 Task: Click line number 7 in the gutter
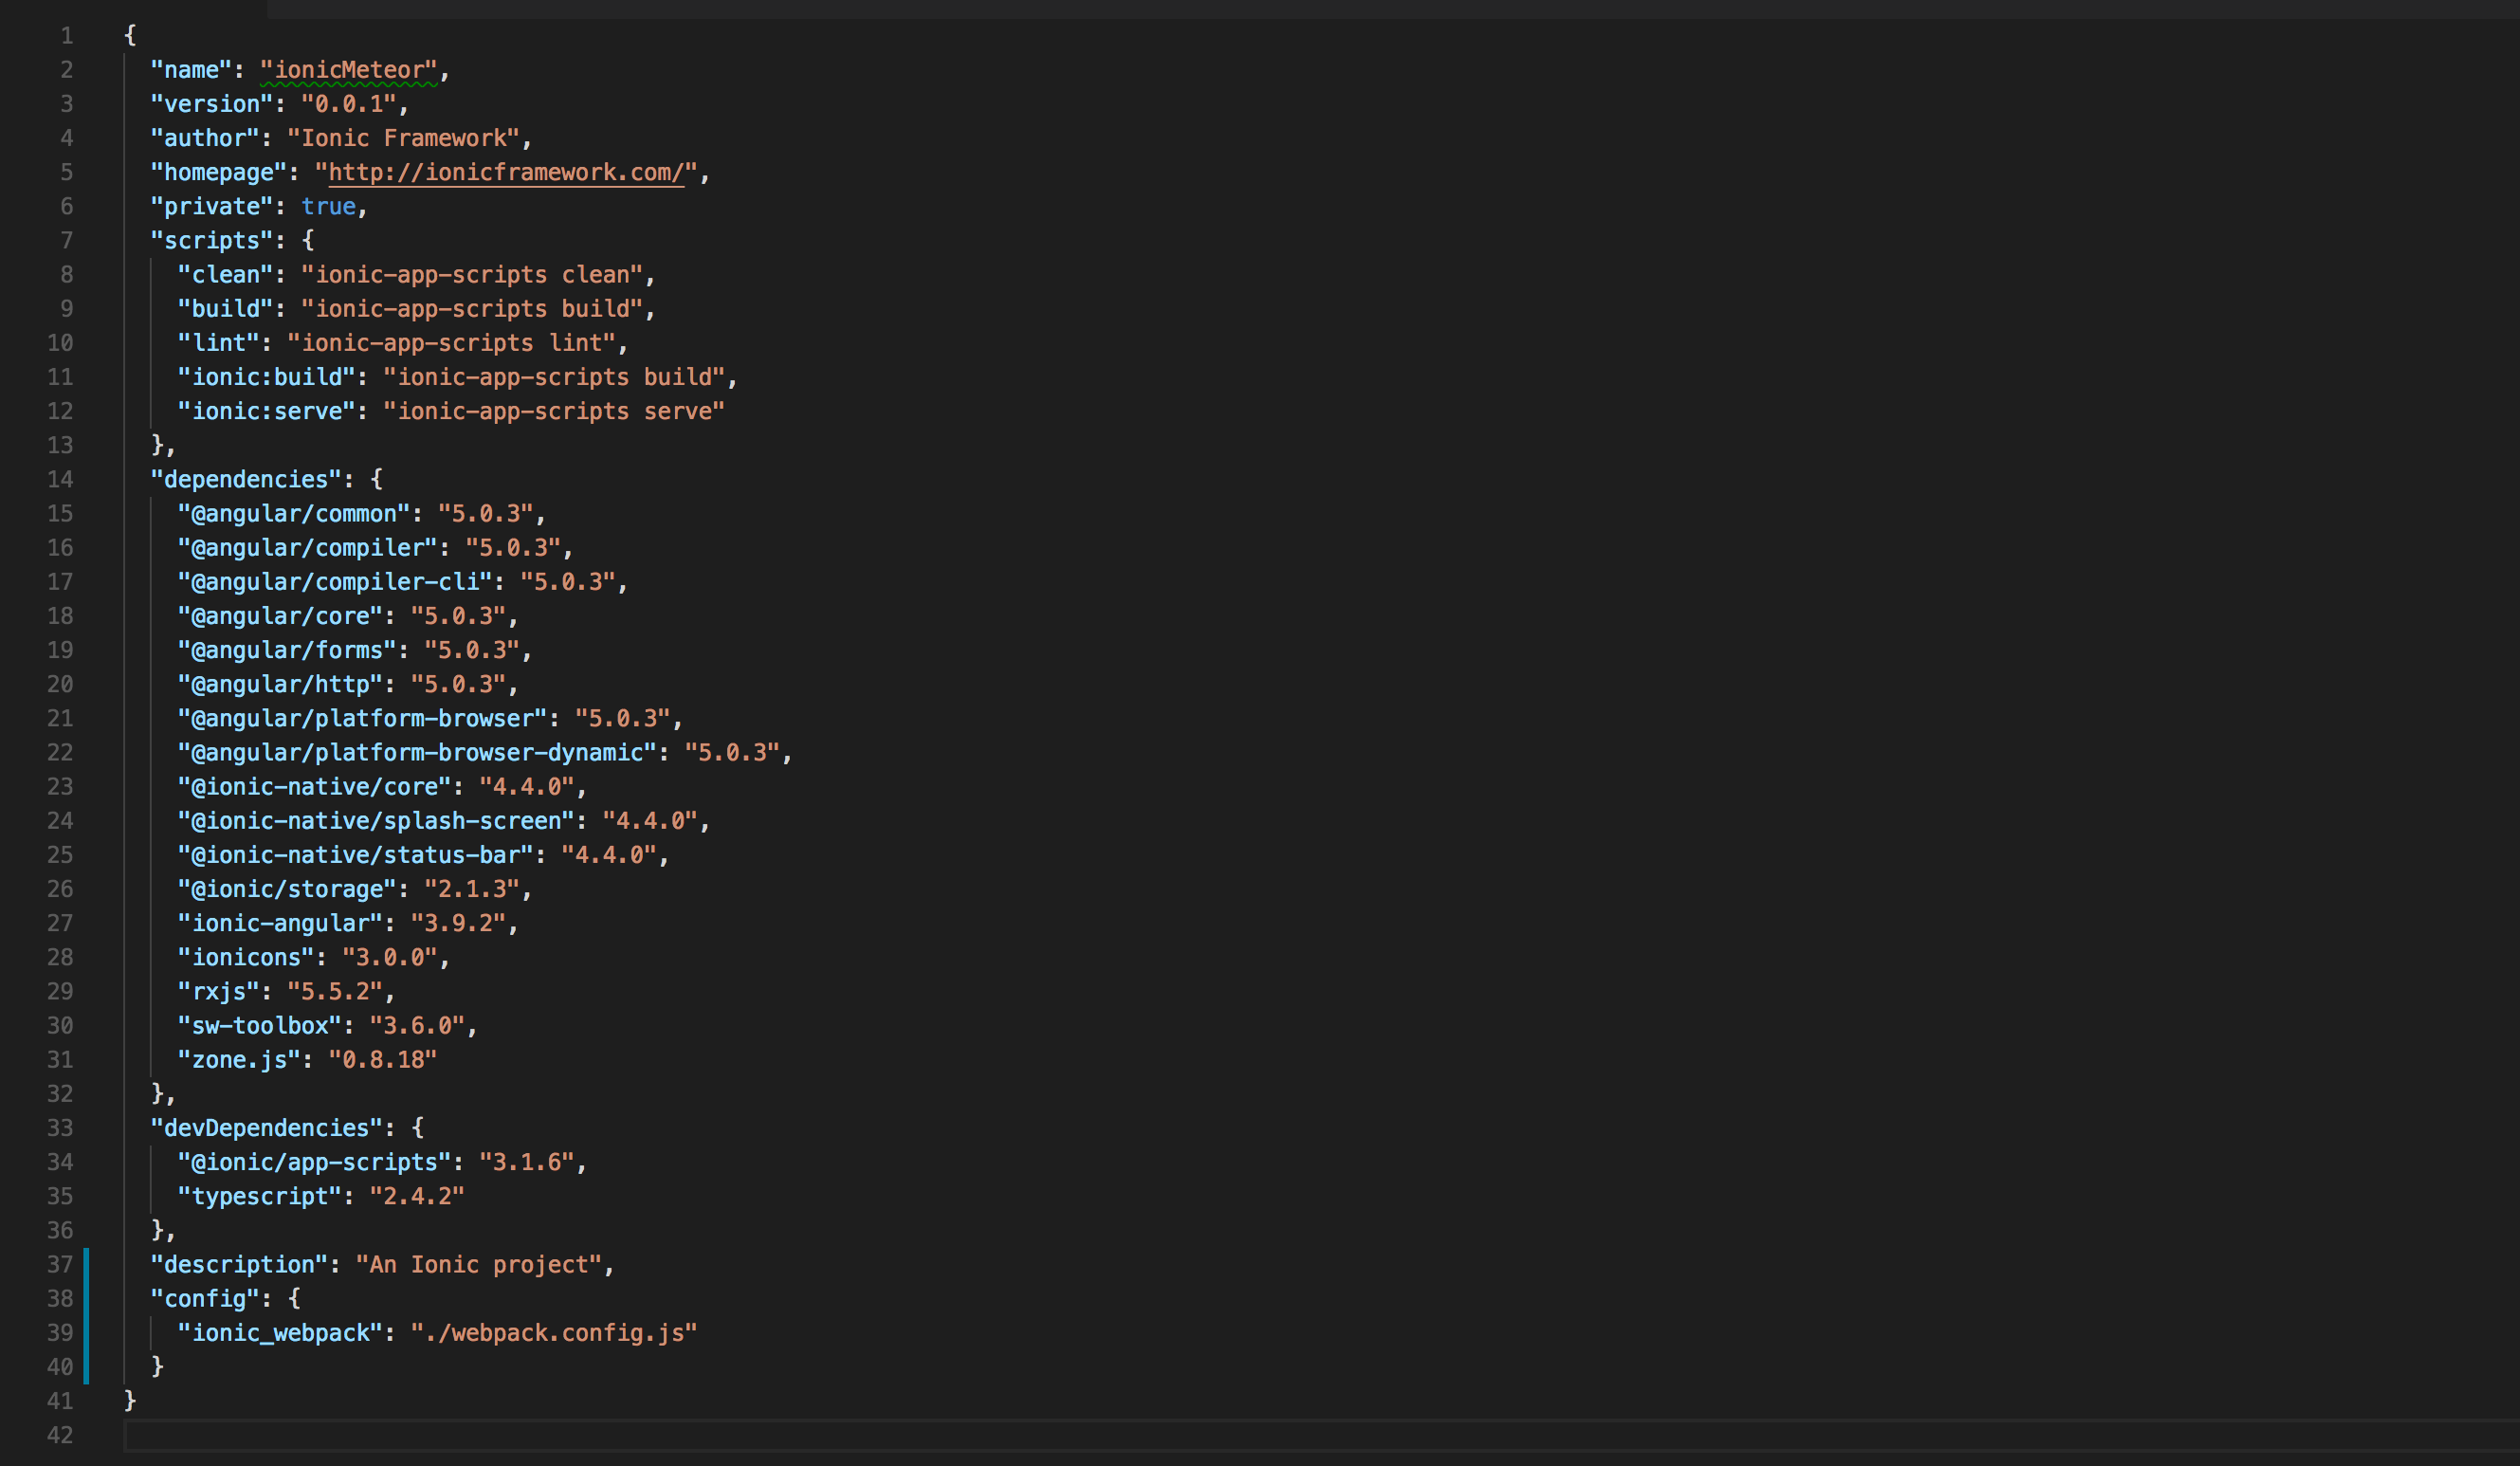(66, 240)
